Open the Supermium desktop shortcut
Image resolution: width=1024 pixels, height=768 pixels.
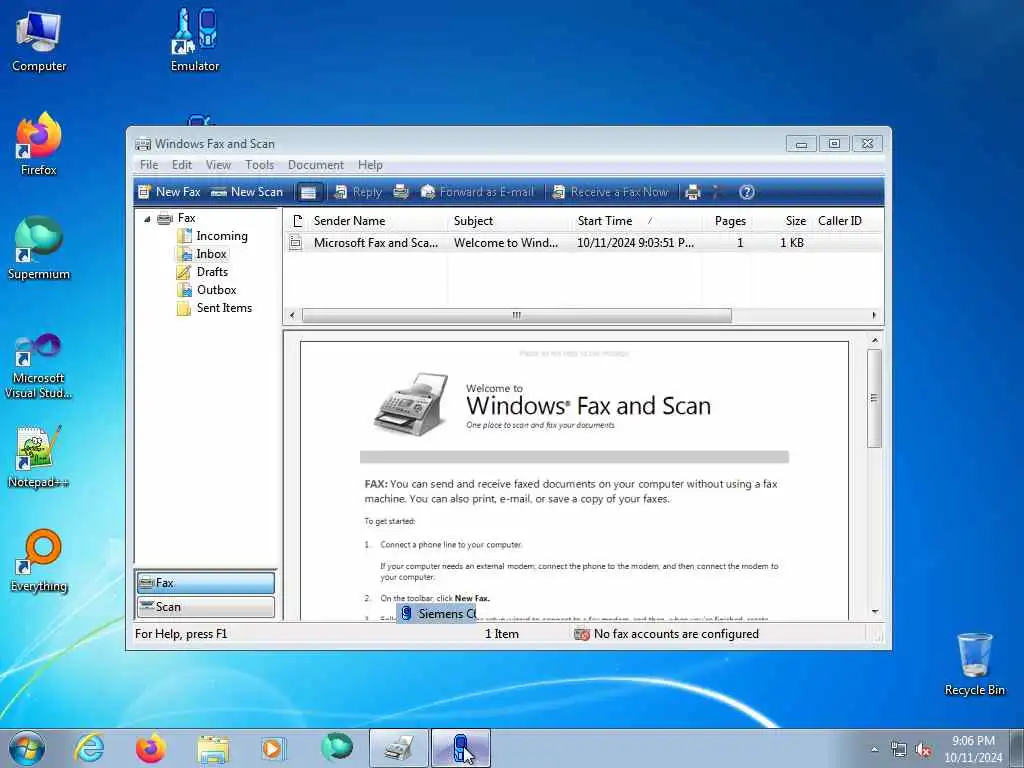(x=39, y=248)
